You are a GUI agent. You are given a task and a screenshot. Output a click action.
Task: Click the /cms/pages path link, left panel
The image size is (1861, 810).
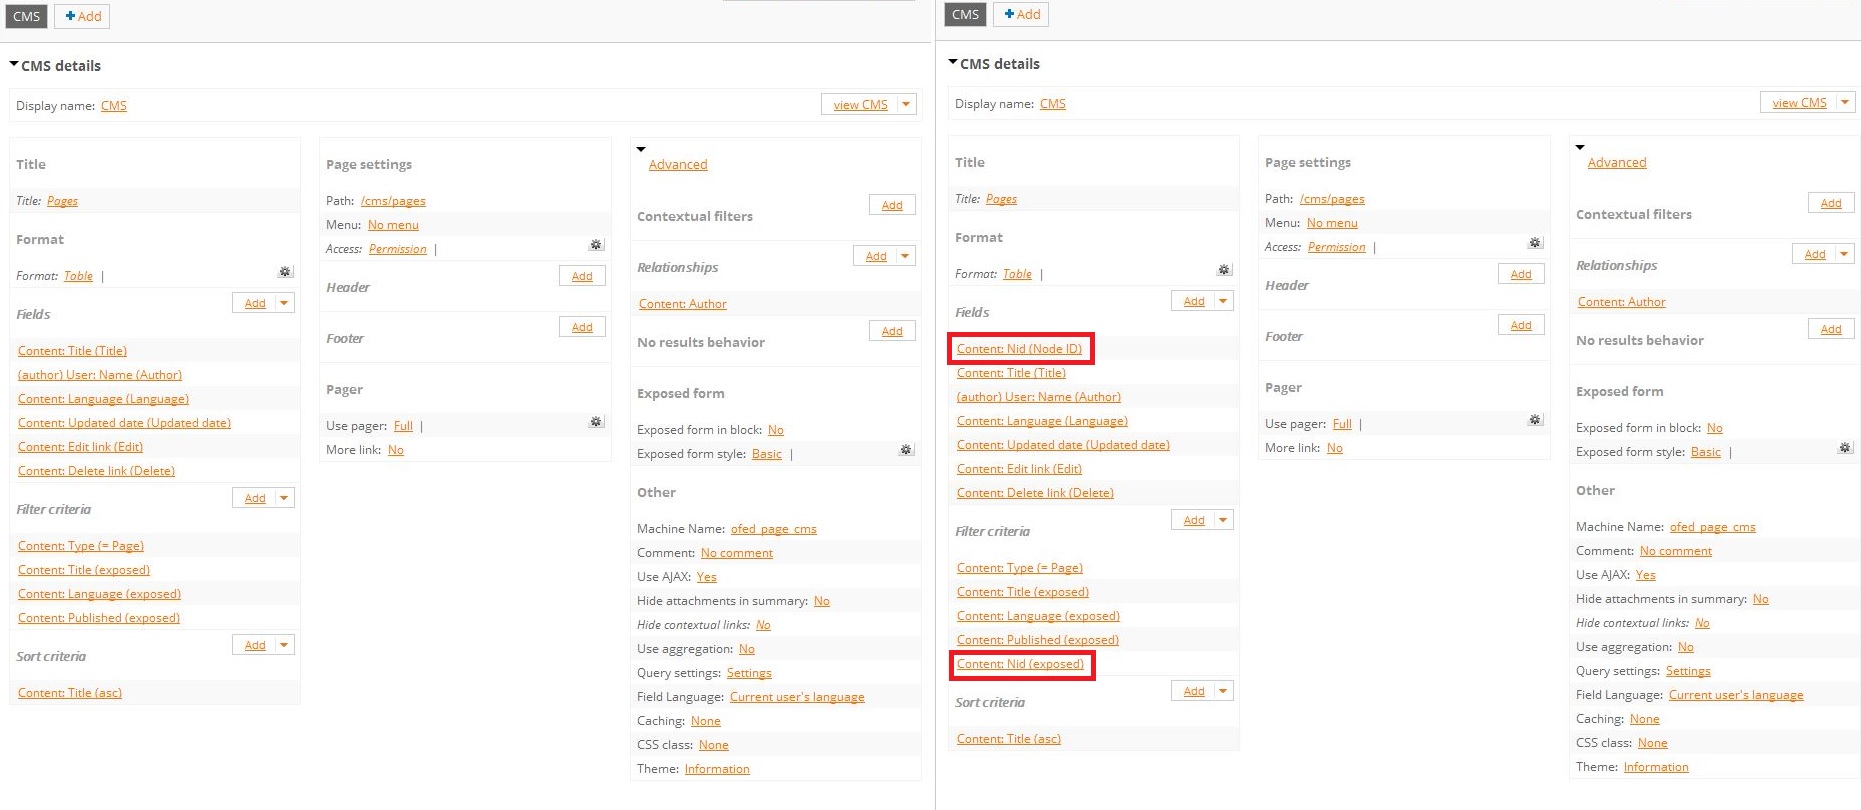pos(393,201)
